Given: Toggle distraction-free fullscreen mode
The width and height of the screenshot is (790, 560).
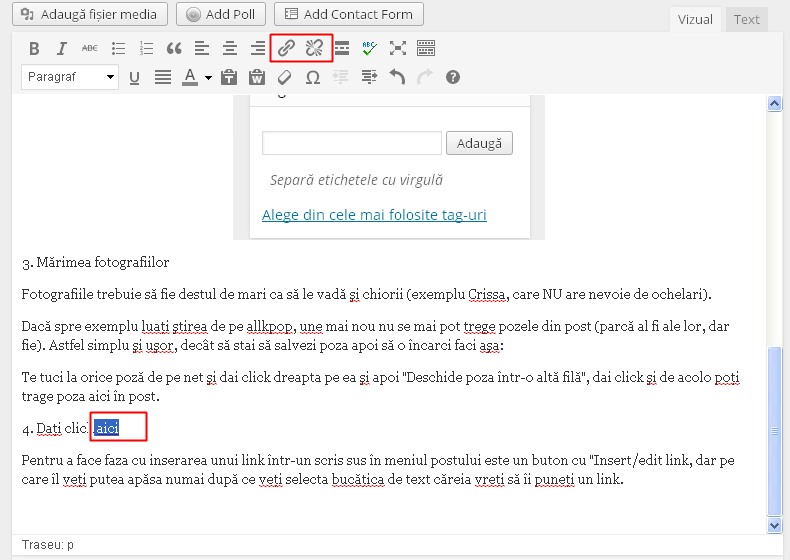Looking at the screenshot, I should click(398, 48).
